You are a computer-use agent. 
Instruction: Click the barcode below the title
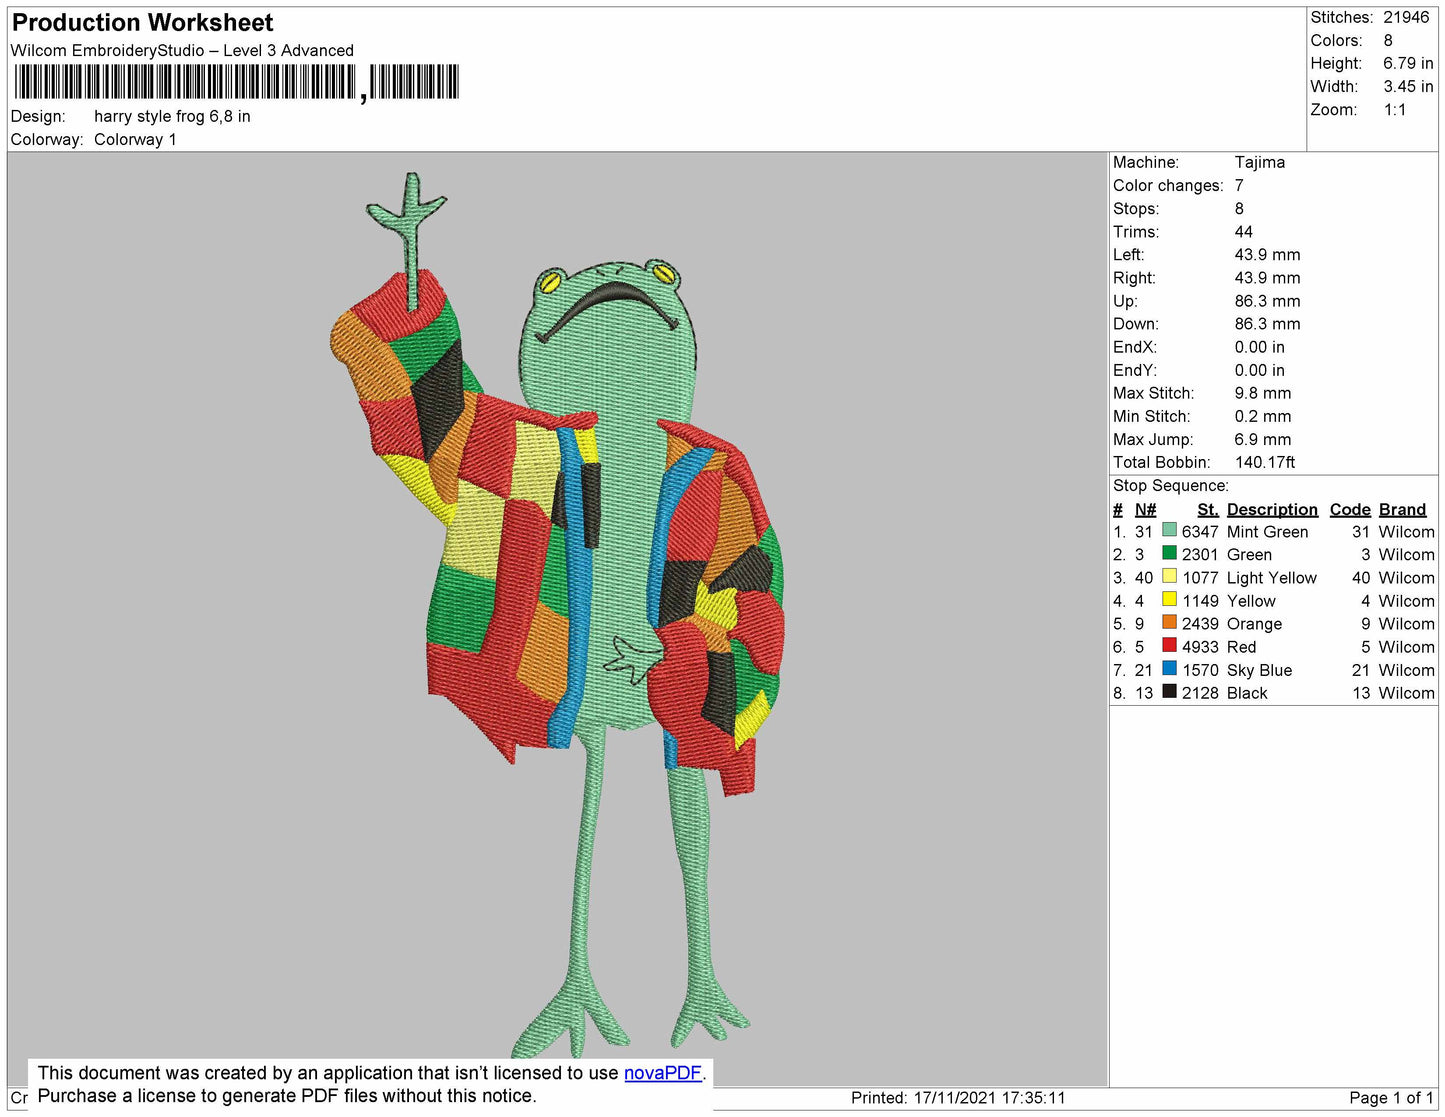tap(236, 82)
